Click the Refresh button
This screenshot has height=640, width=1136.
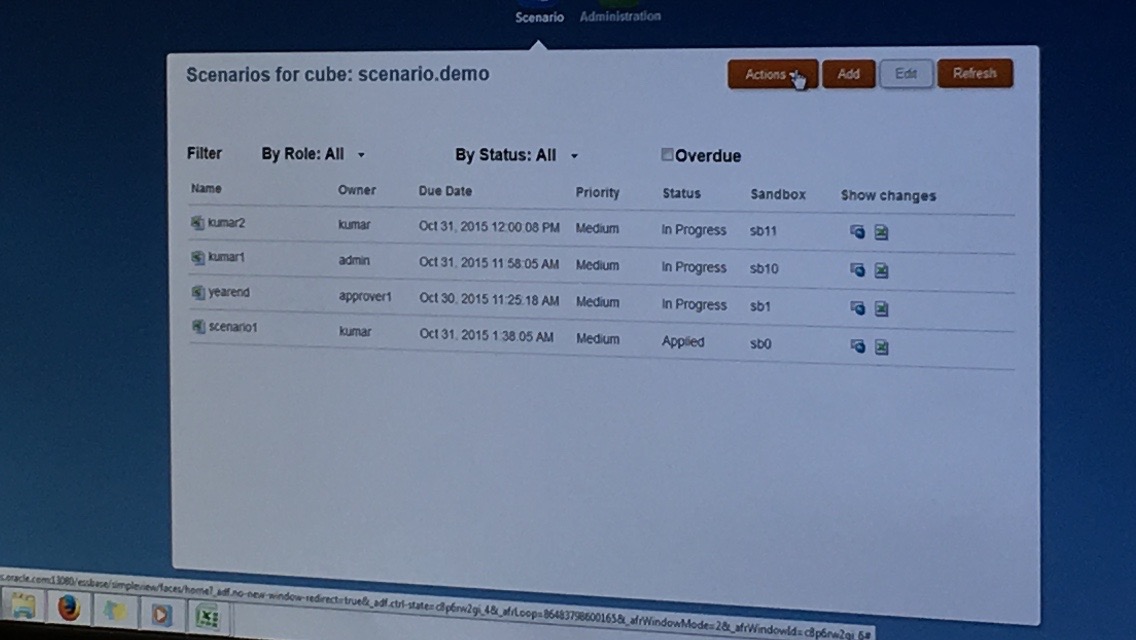(x=974, y=73)
